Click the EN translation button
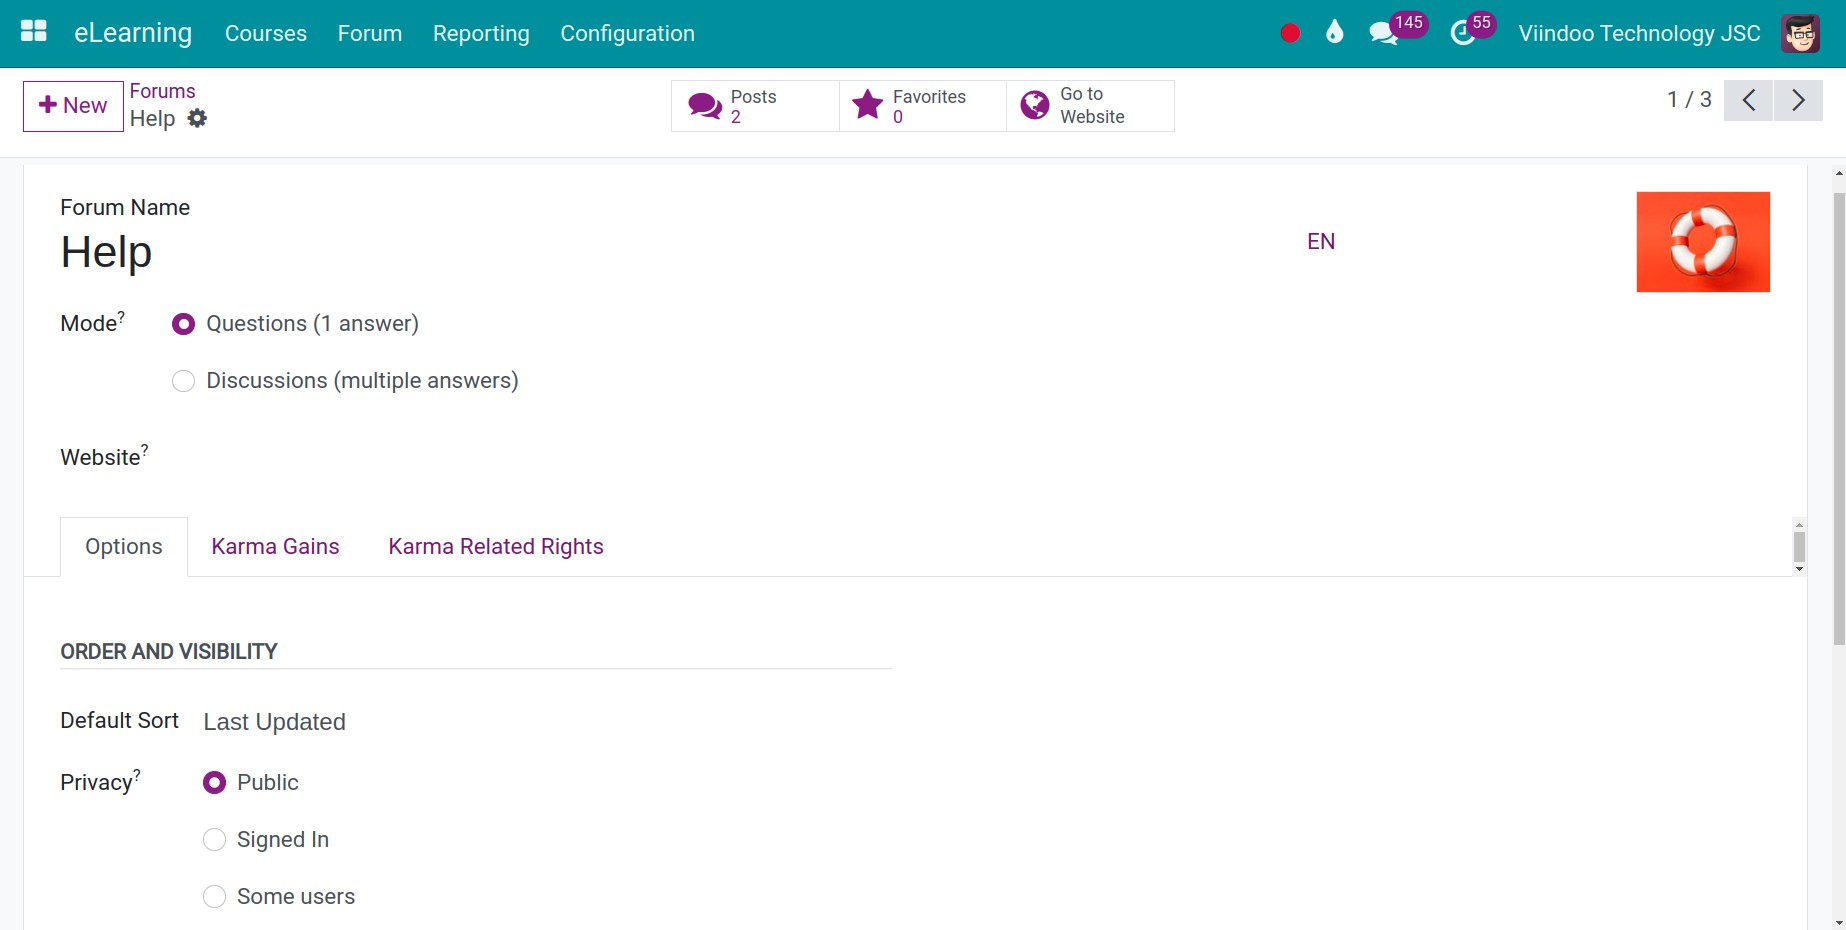This screenshot has width=1846, height=930. point(1321,241)
